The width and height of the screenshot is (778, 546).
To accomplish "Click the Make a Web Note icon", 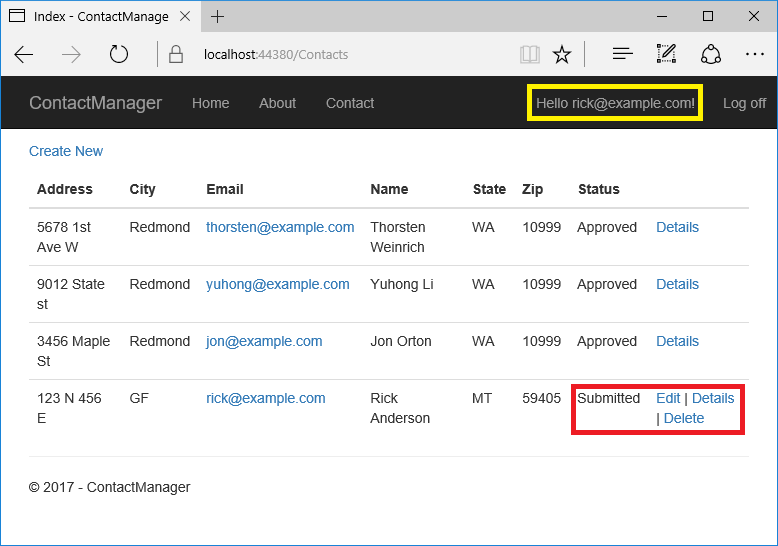I will click(666, 55).
